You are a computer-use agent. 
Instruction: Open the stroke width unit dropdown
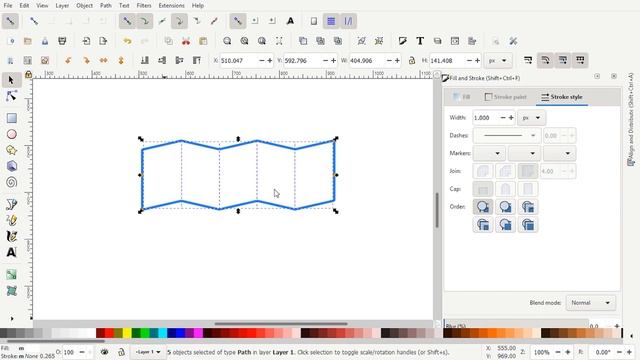(x=531, y=118)
